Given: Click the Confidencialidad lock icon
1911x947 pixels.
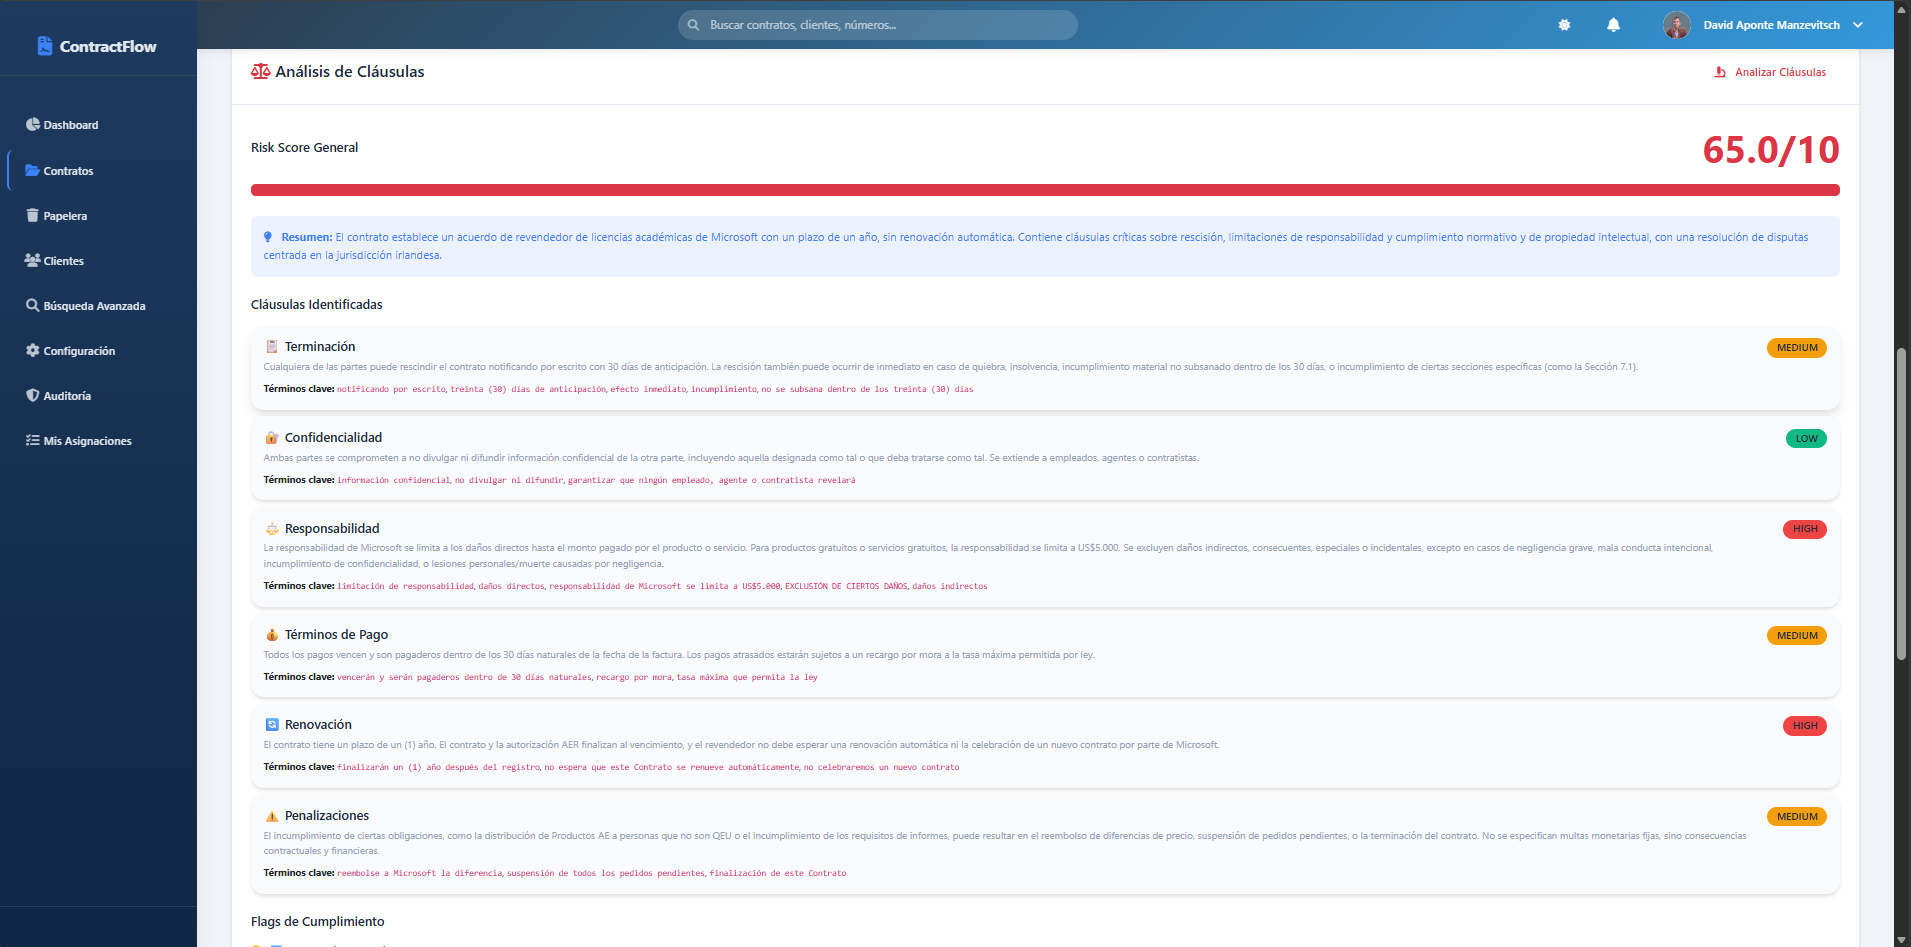Looking at the screenshot, I should point(271,438).
